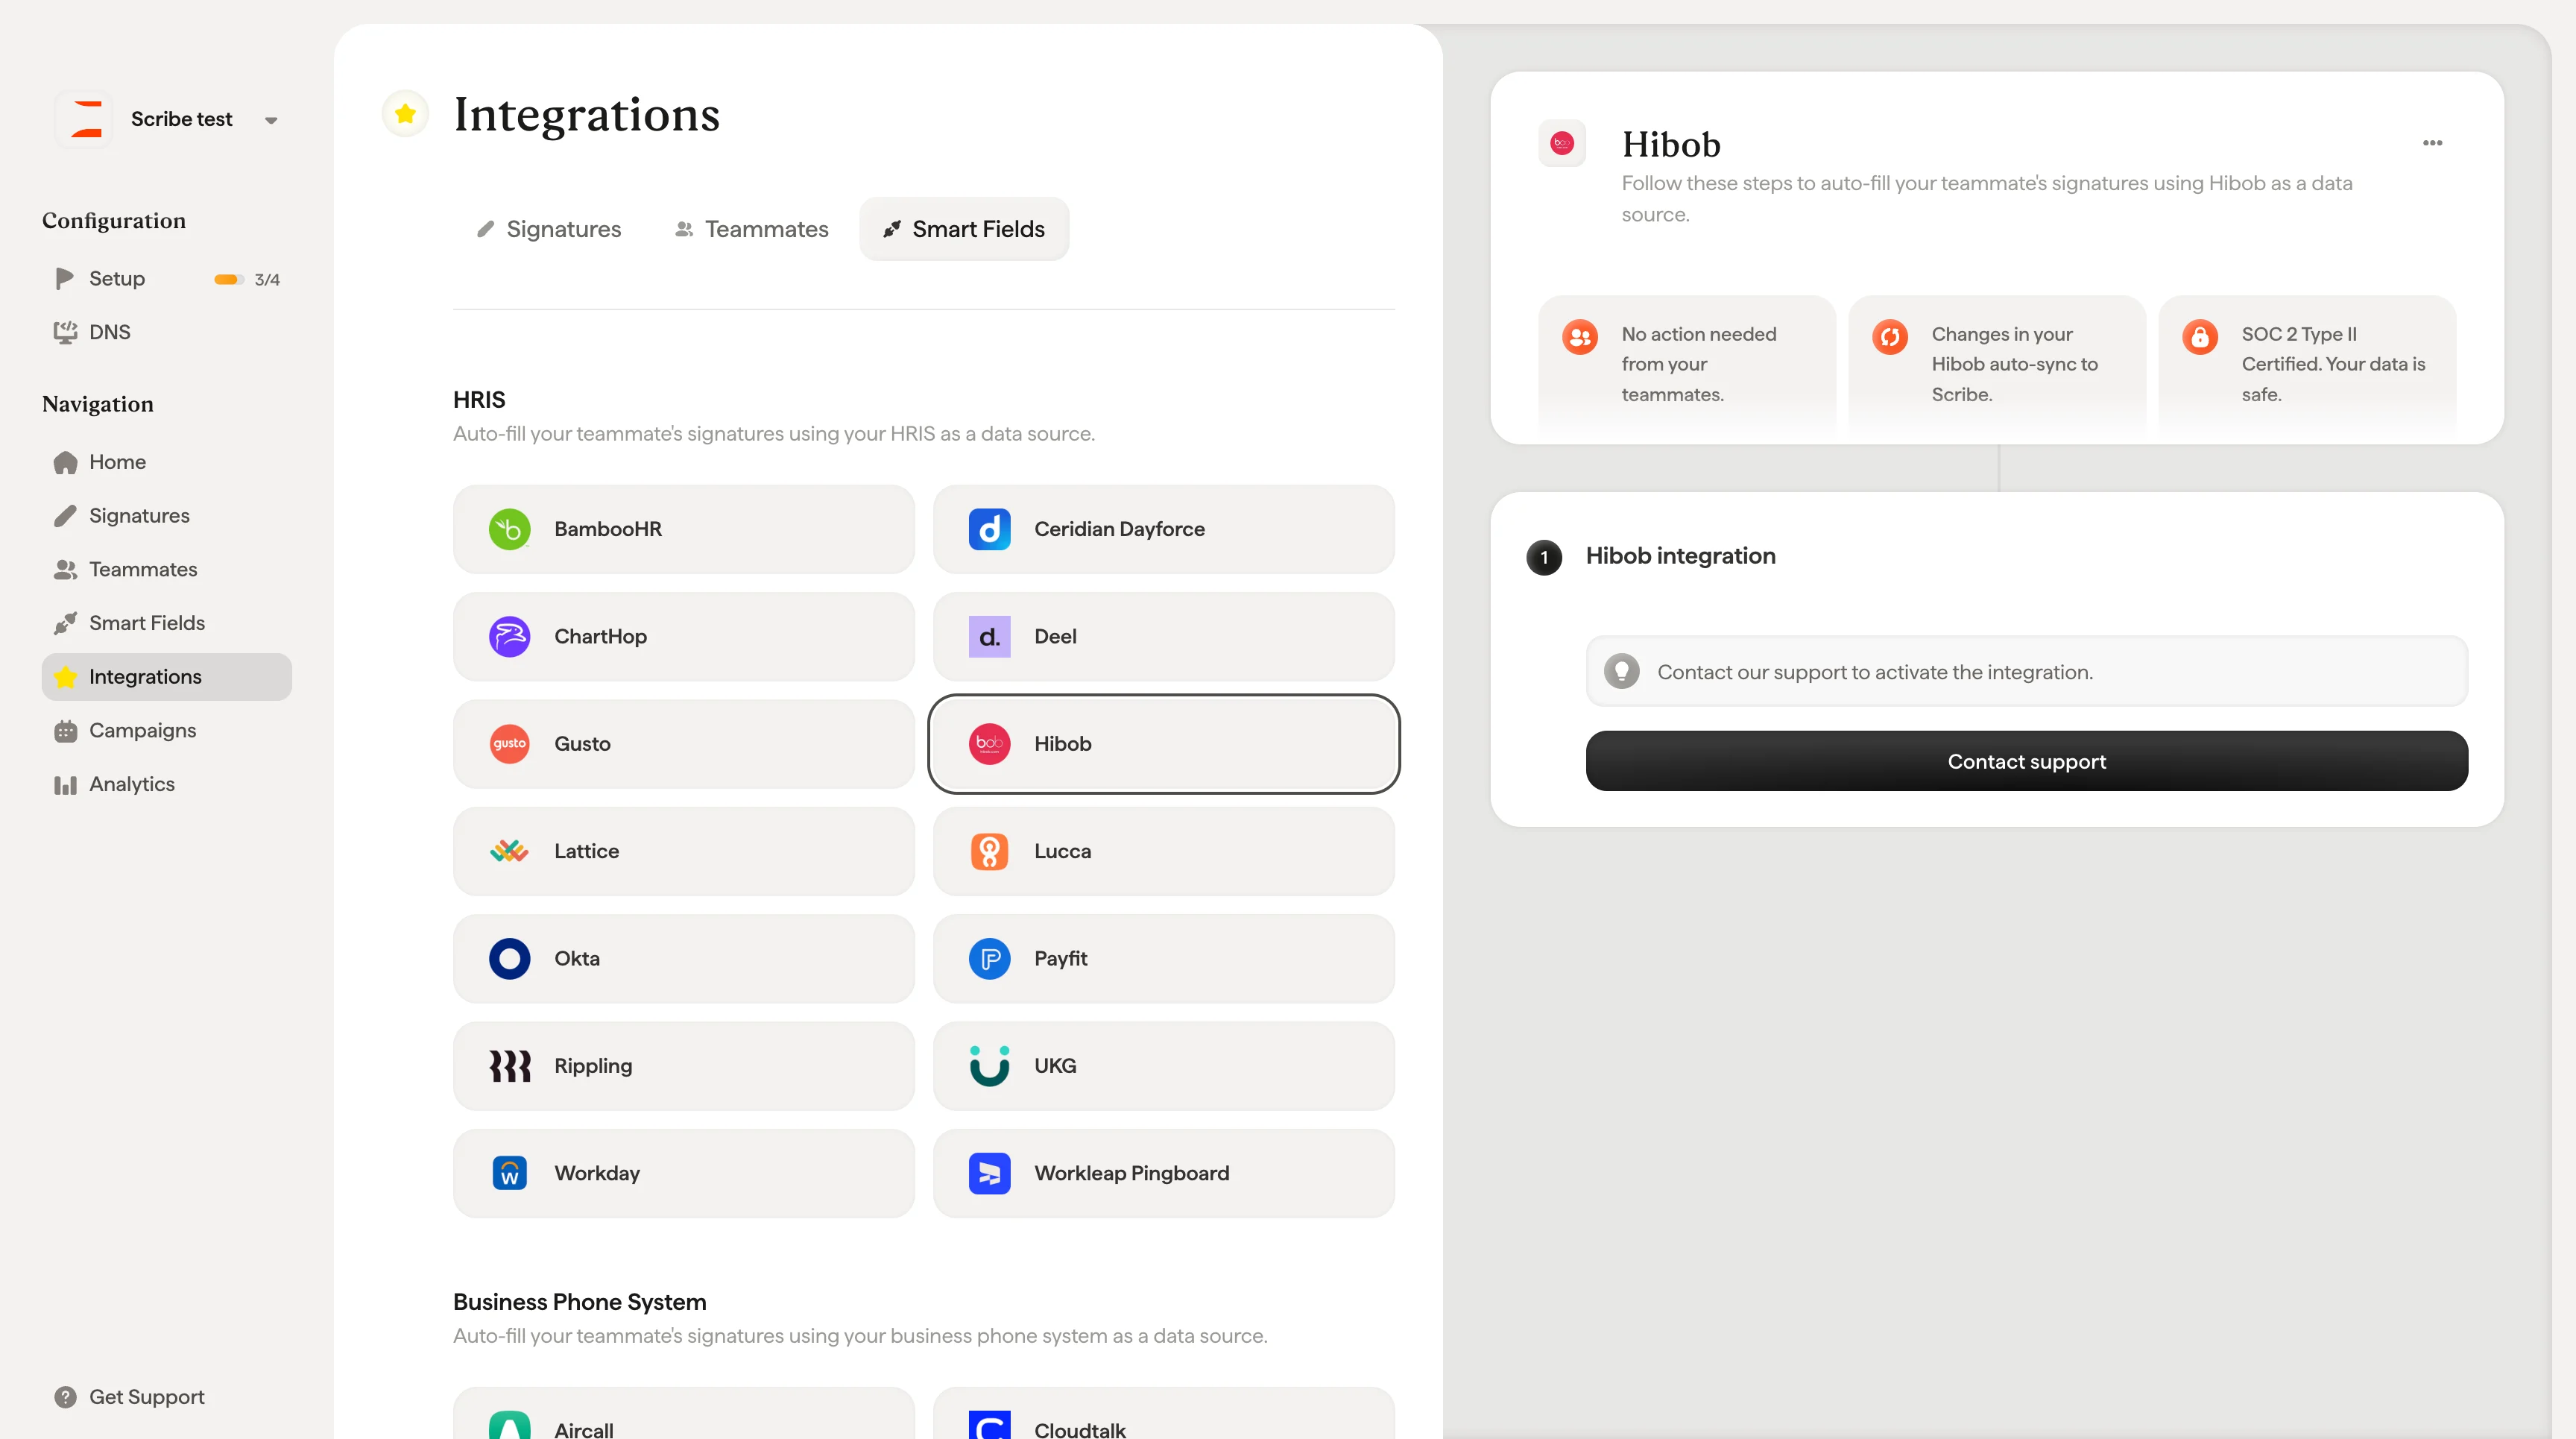Open the Hibob panel more options menu
This screenshot has width=2576, height=1439.
(x=2432, y=143)
